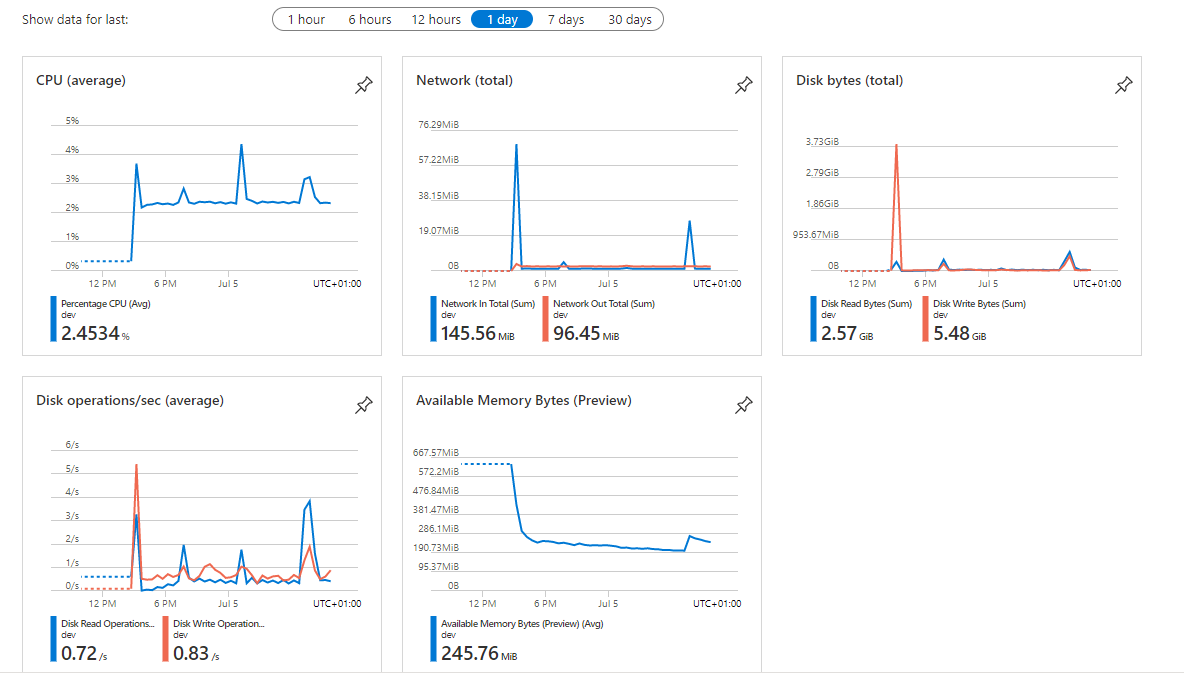Pin the Network (total) chart
Viewport: 1184px width, 682px height.
743,85
